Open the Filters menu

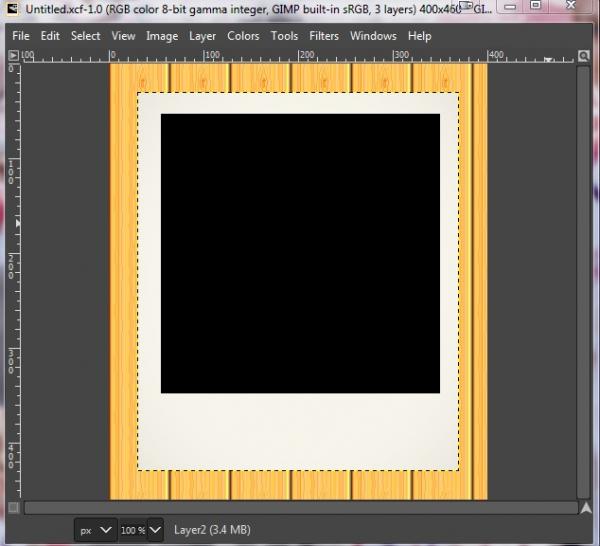pos(324,36)
